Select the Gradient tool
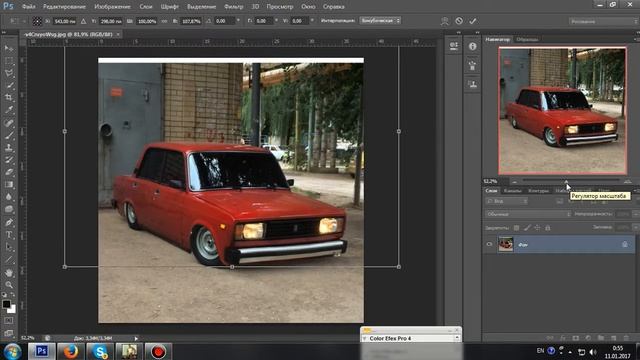 9,184
